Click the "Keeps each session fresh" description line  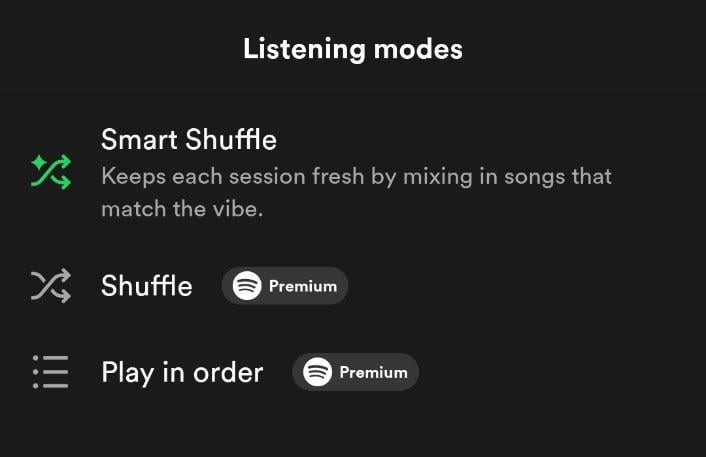point(356,177)
